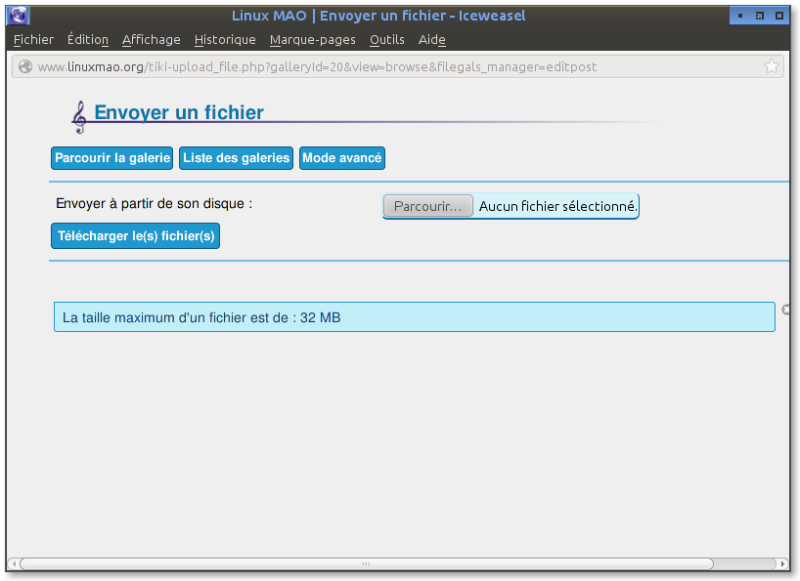Bookmark page with the star icon

pos(771,66)
